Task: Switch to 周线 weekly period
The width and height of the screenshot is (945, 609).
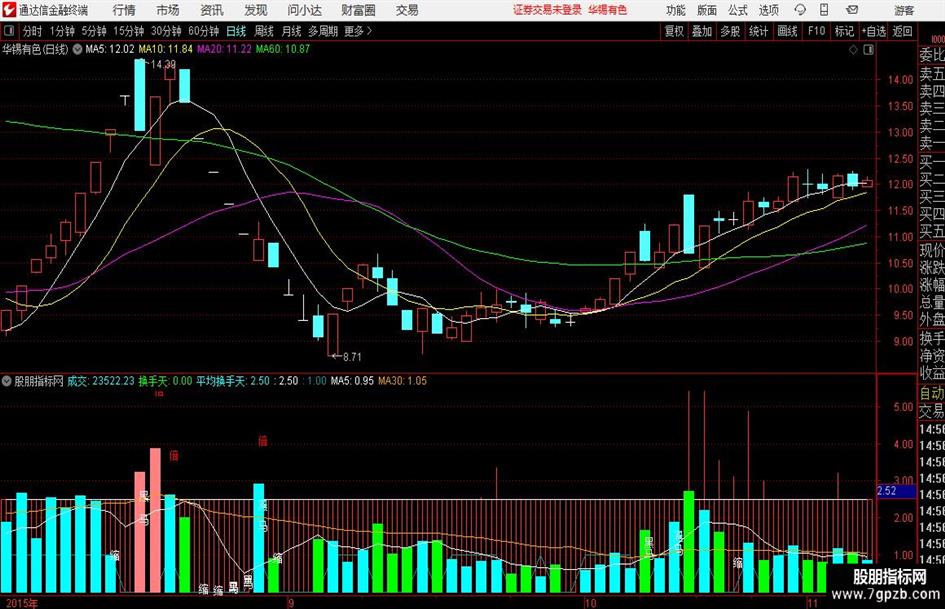Action: [x=264, y=31]
